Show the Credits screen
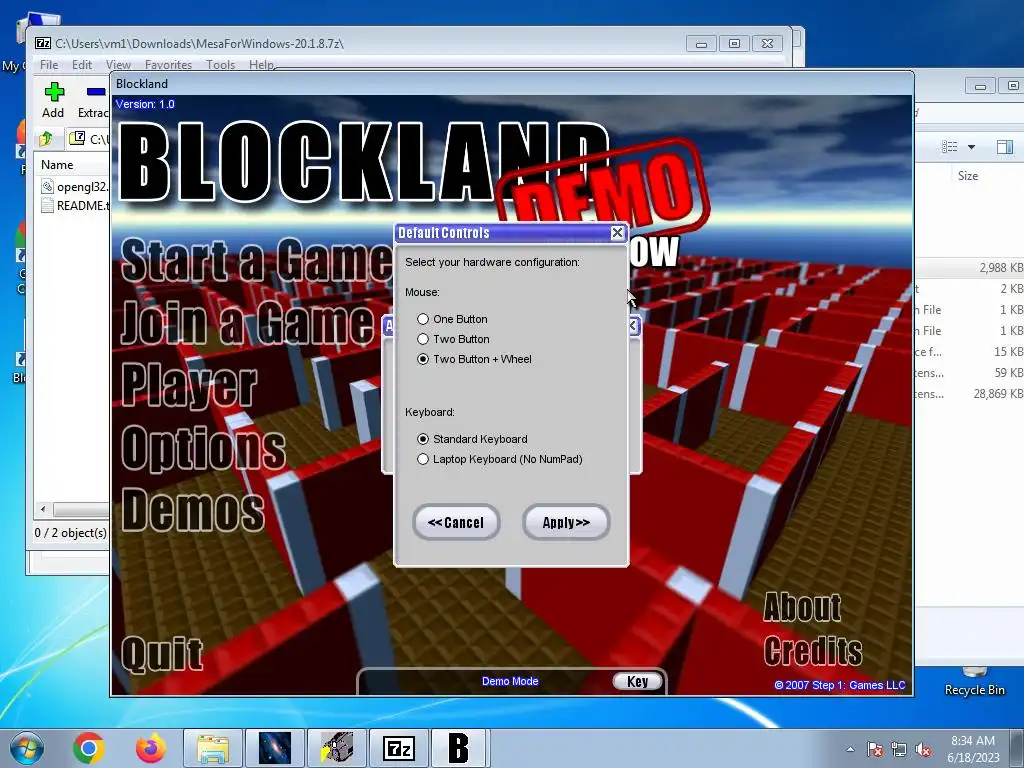1024x768 pixels. point(812,650)
